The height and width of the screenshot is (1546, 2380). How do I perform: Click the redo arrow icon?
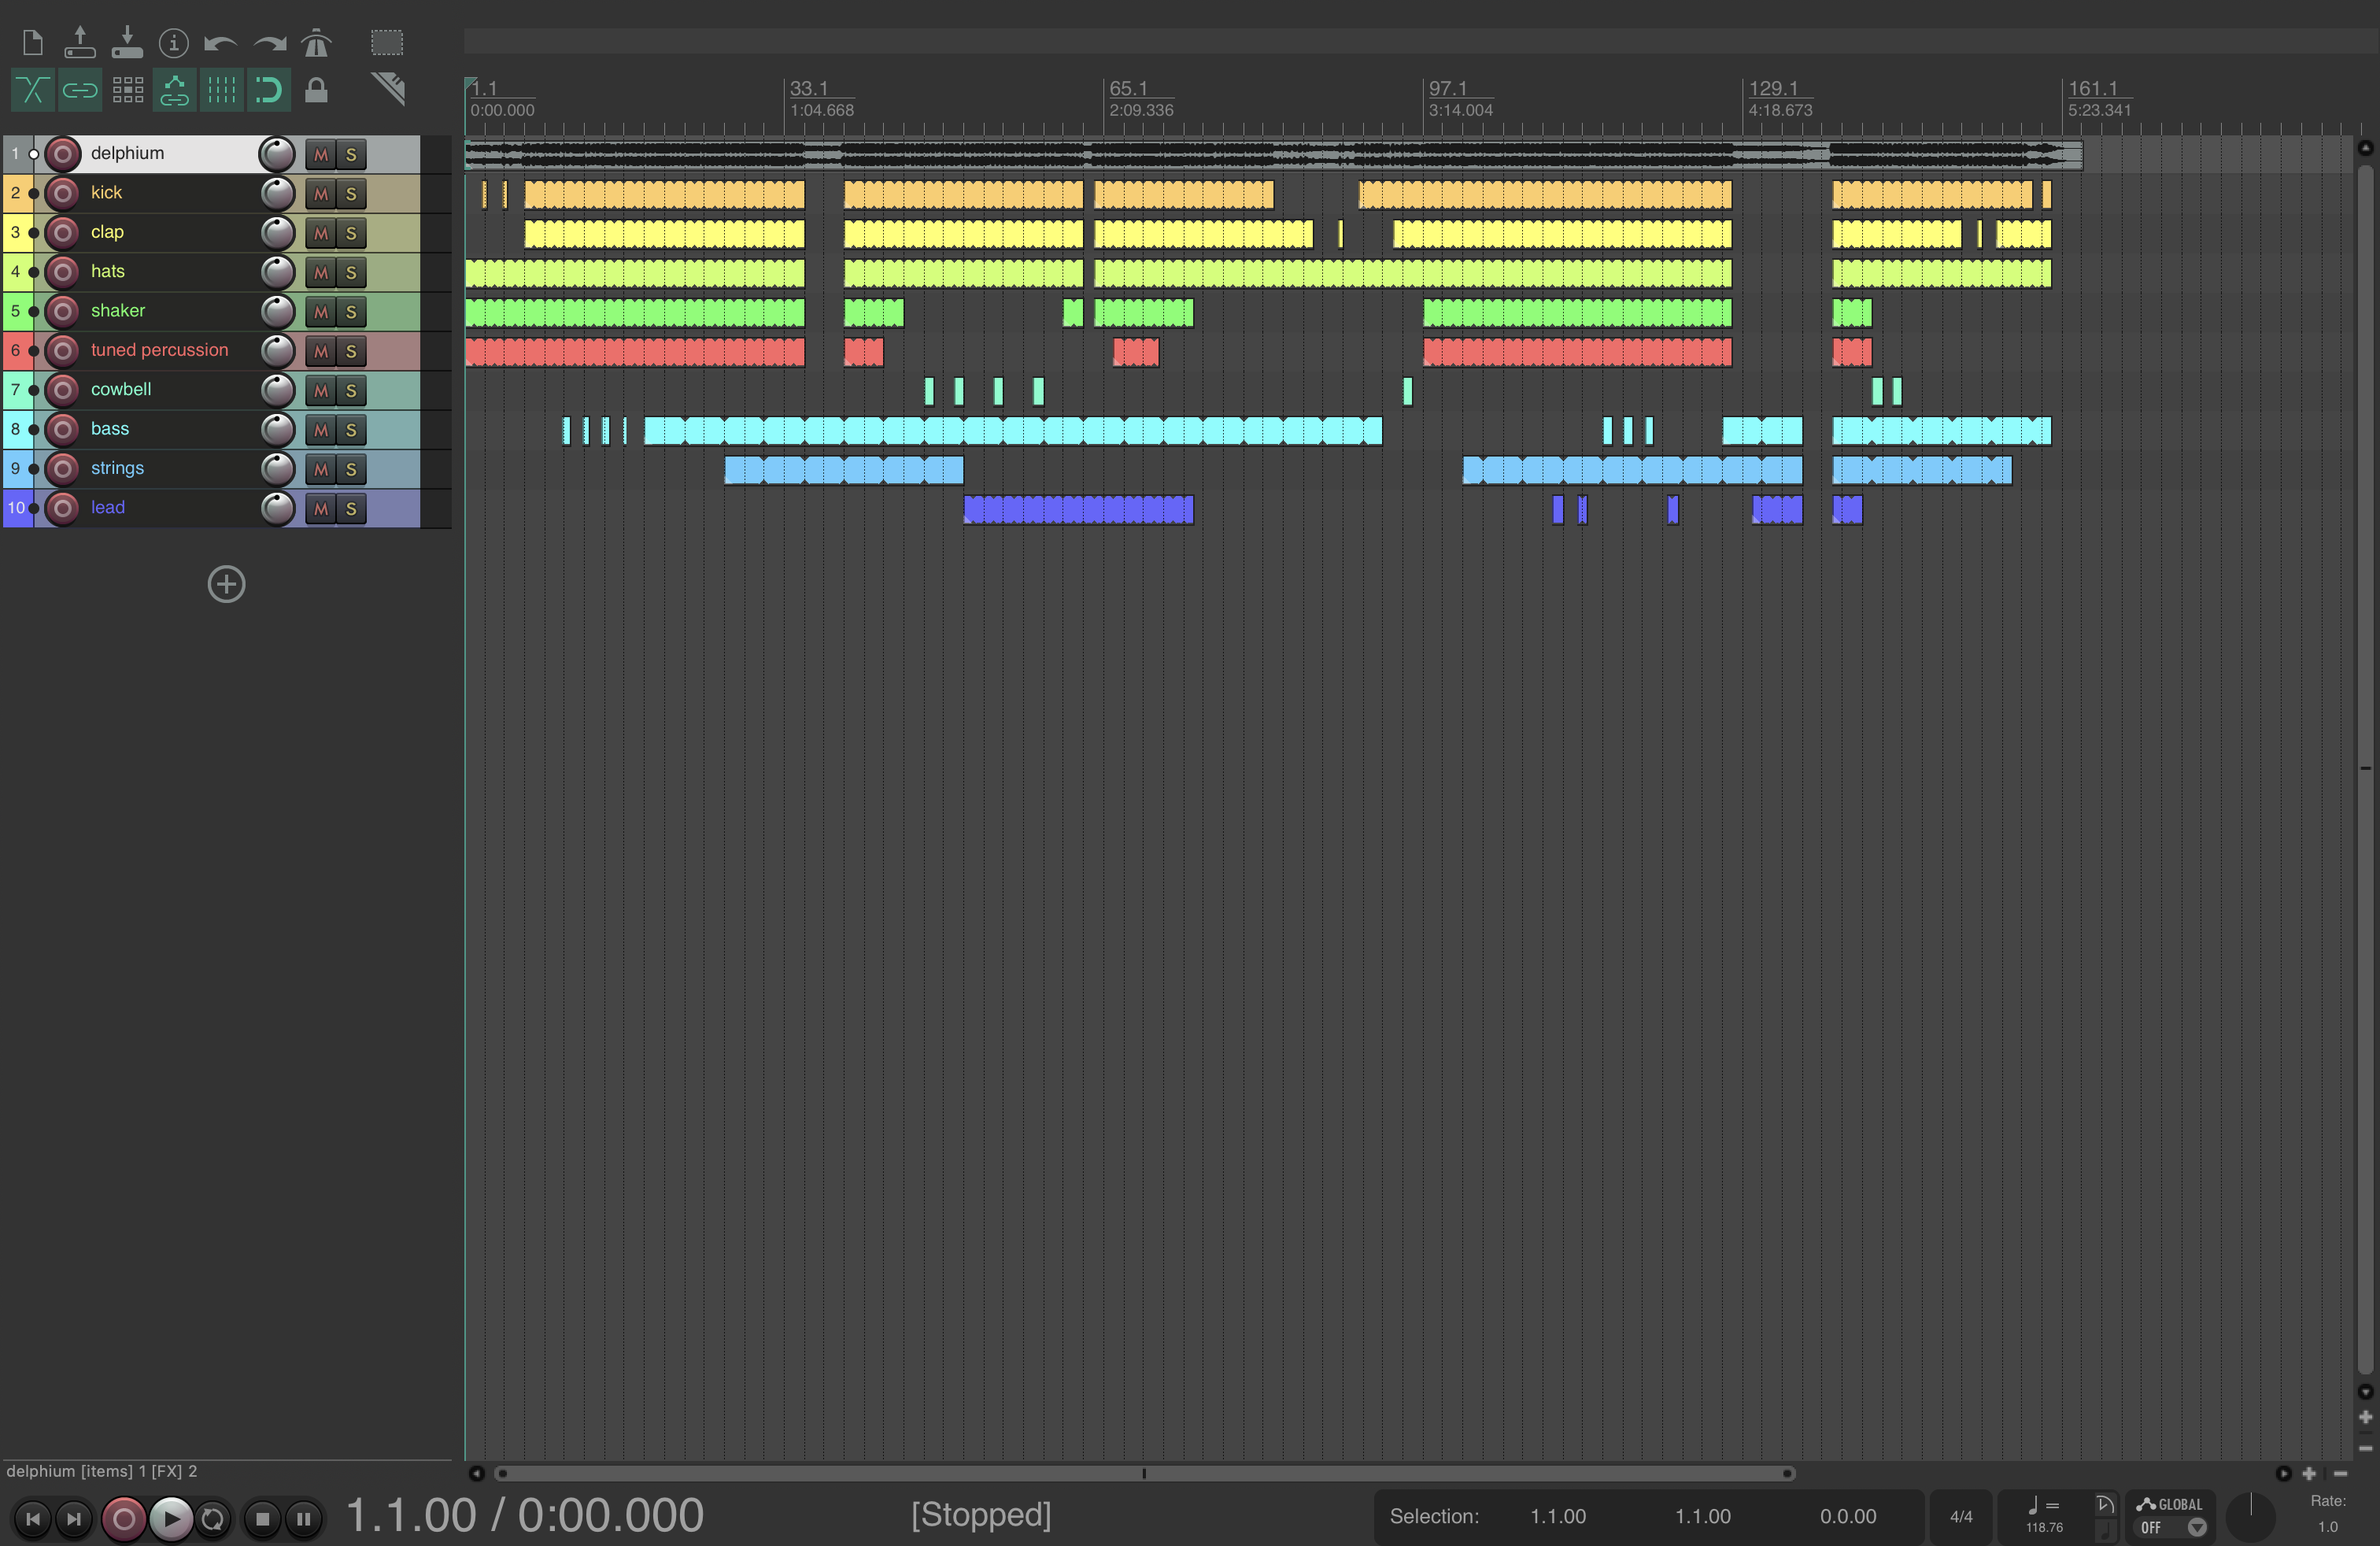tap(269, 43)
